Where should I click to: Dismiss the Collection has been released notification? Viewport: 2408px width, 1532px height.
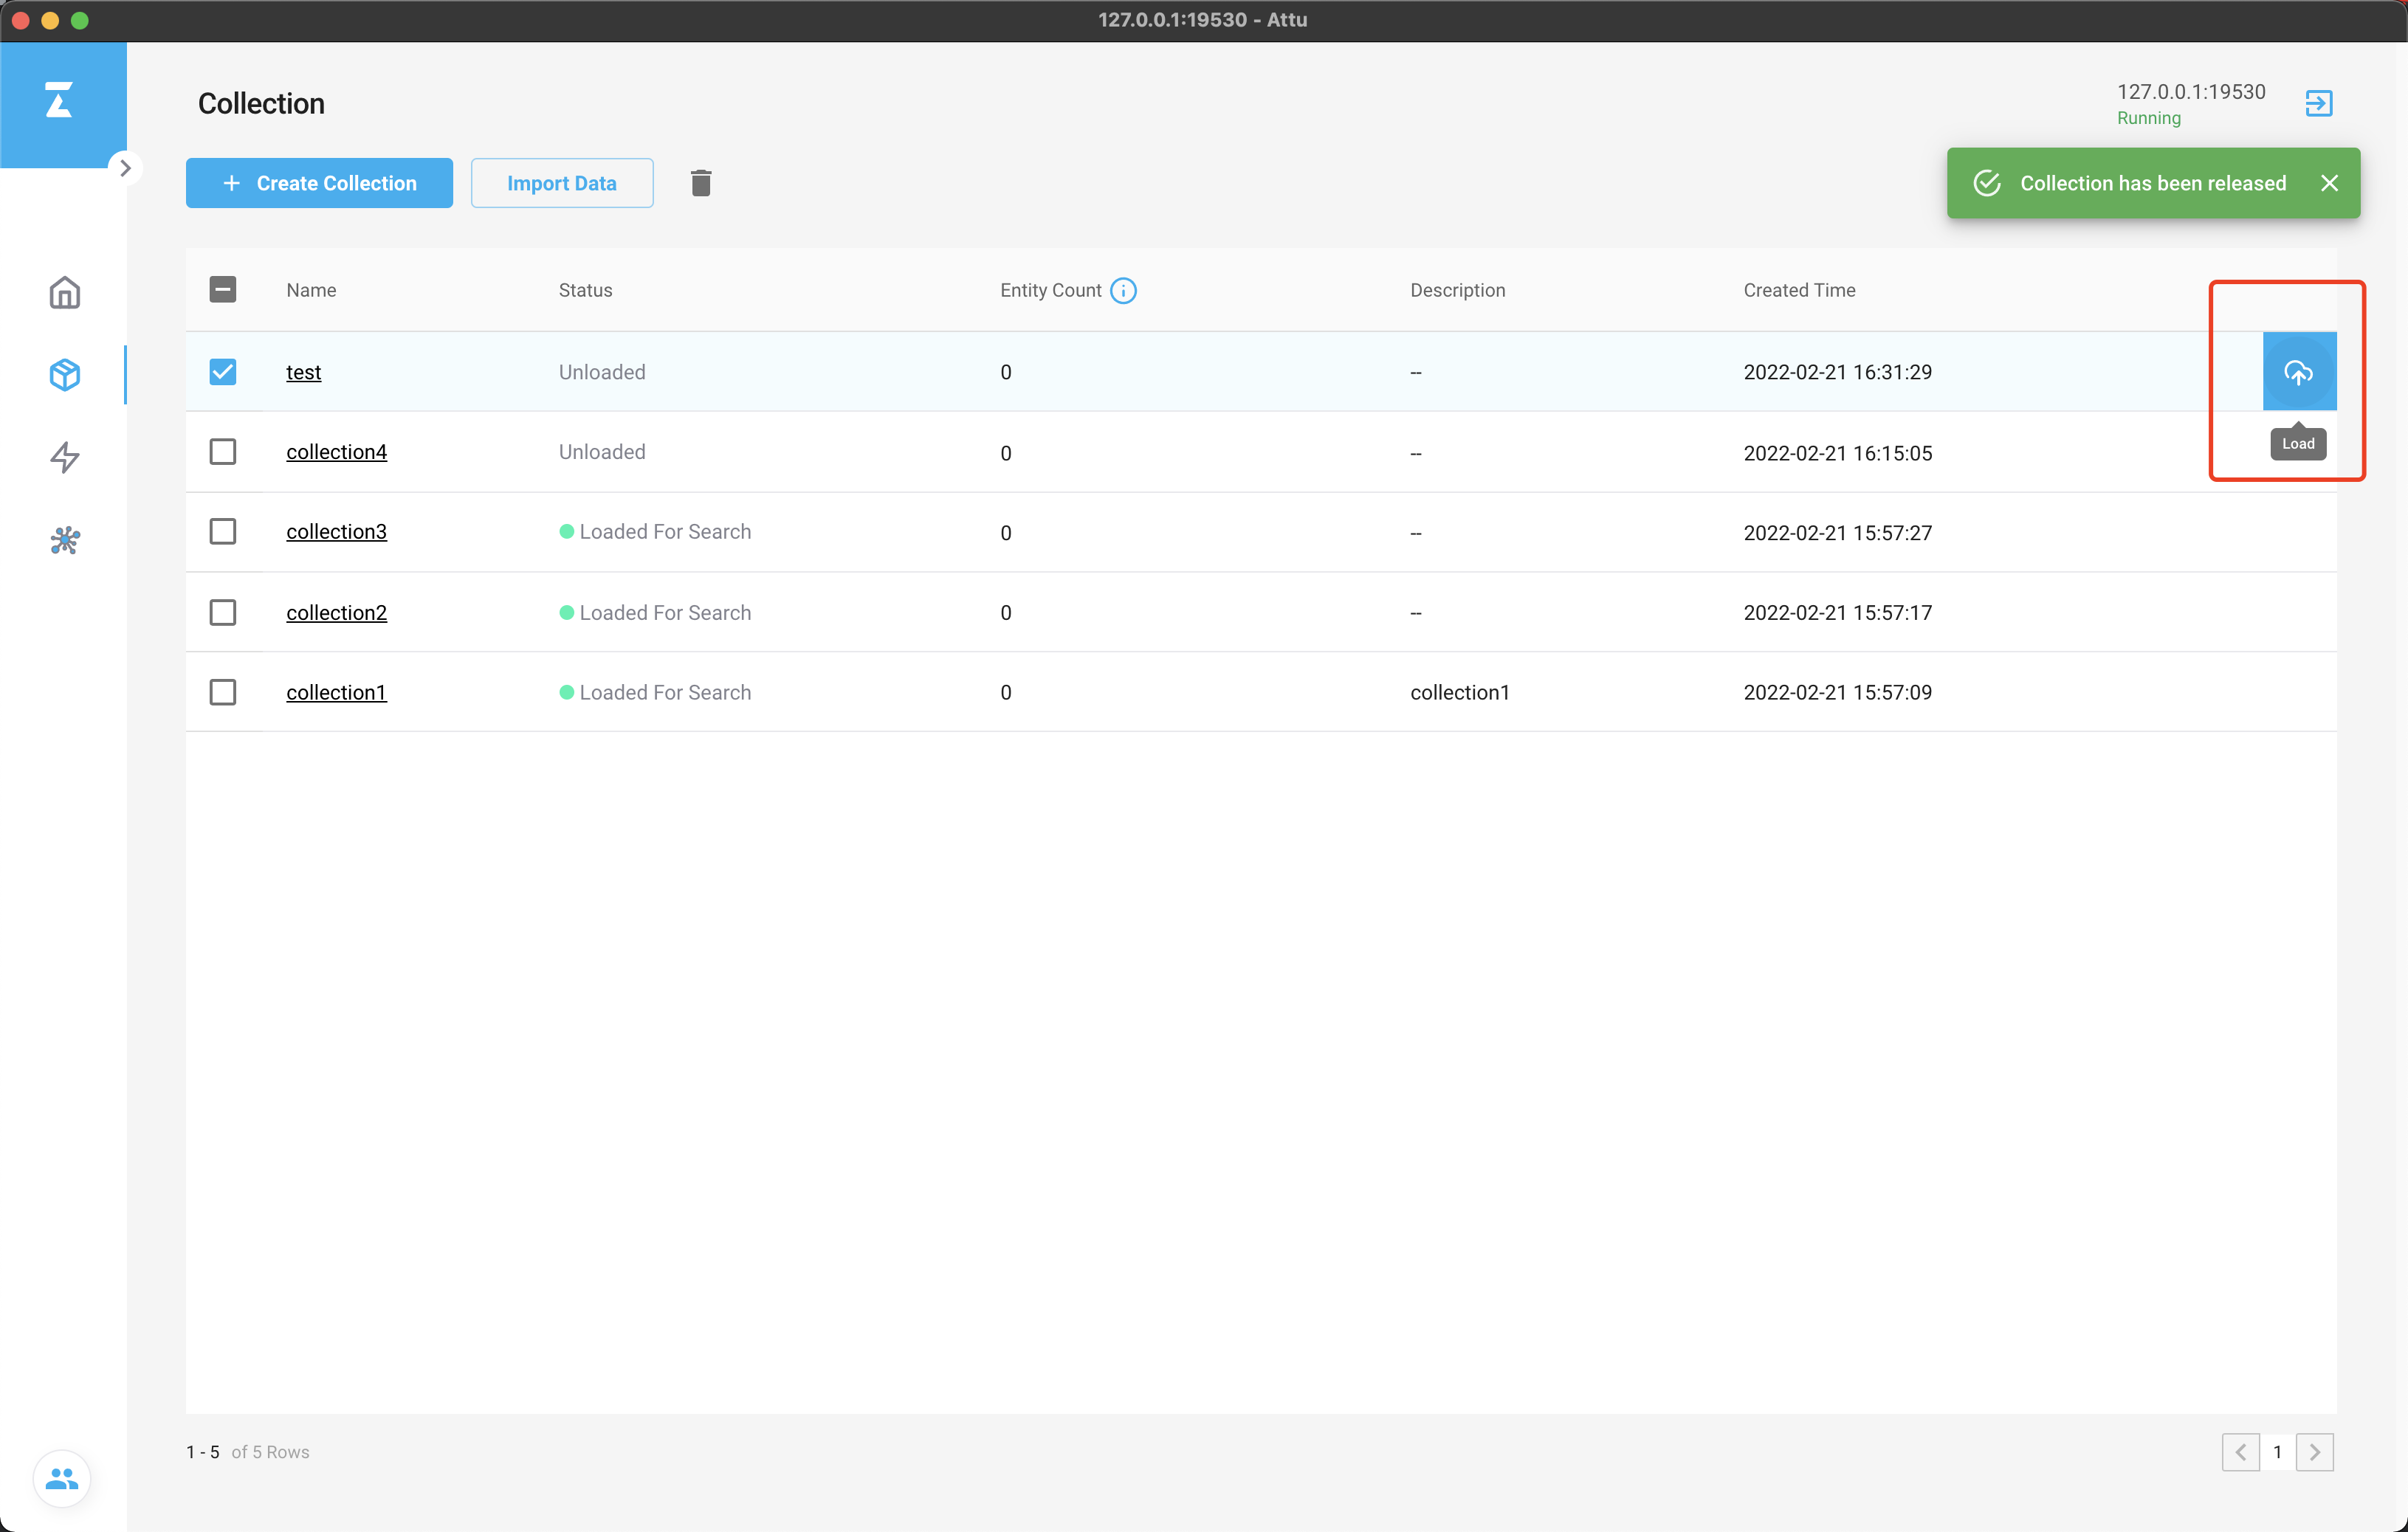click(x=2328, y=182)
